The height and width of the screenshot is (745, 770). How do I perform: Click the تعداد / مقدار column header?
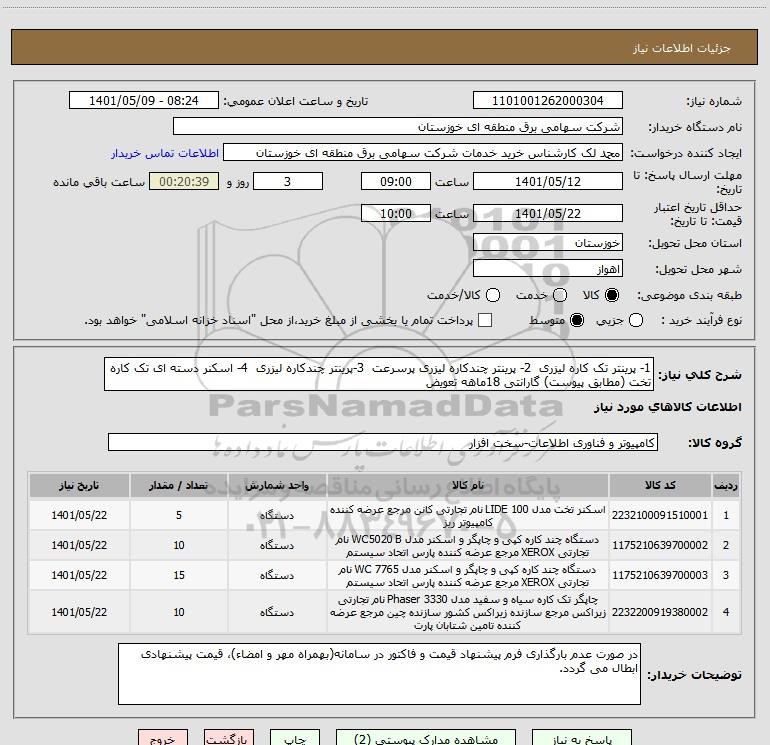179,486
